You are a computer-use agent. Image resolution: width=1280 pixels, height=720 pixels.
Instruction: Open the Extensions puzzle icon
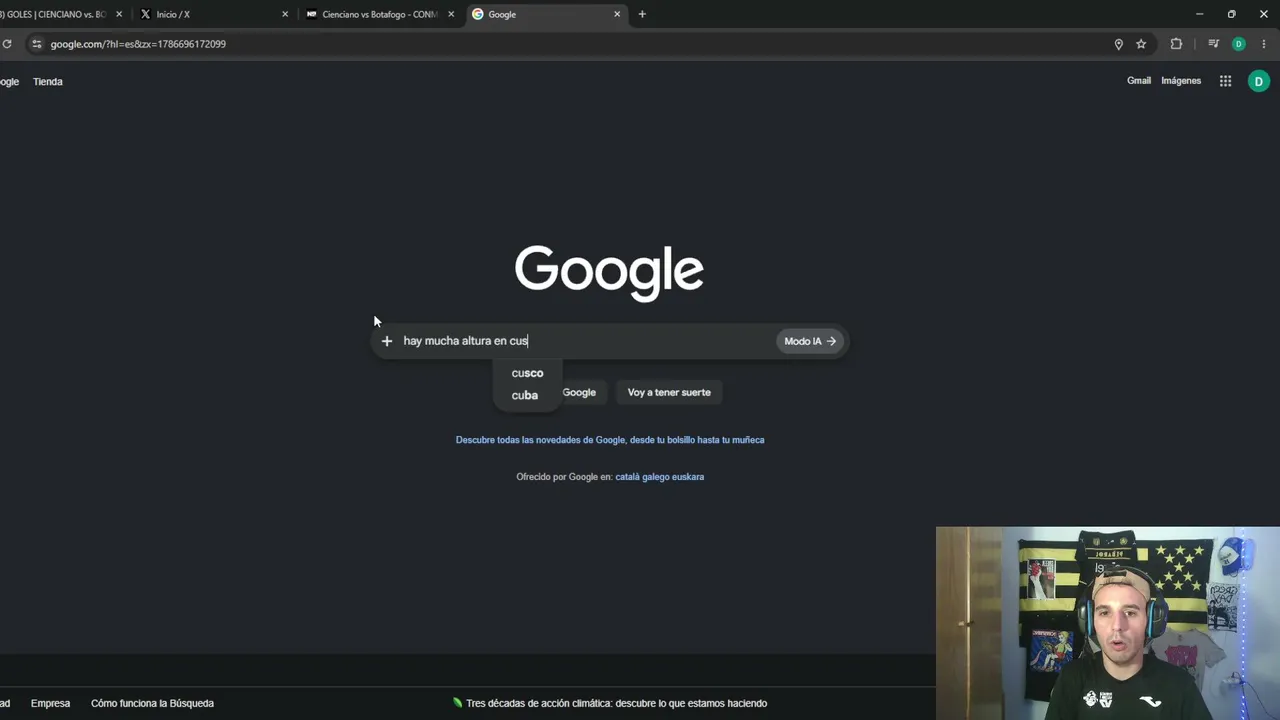click(1176, 44)
